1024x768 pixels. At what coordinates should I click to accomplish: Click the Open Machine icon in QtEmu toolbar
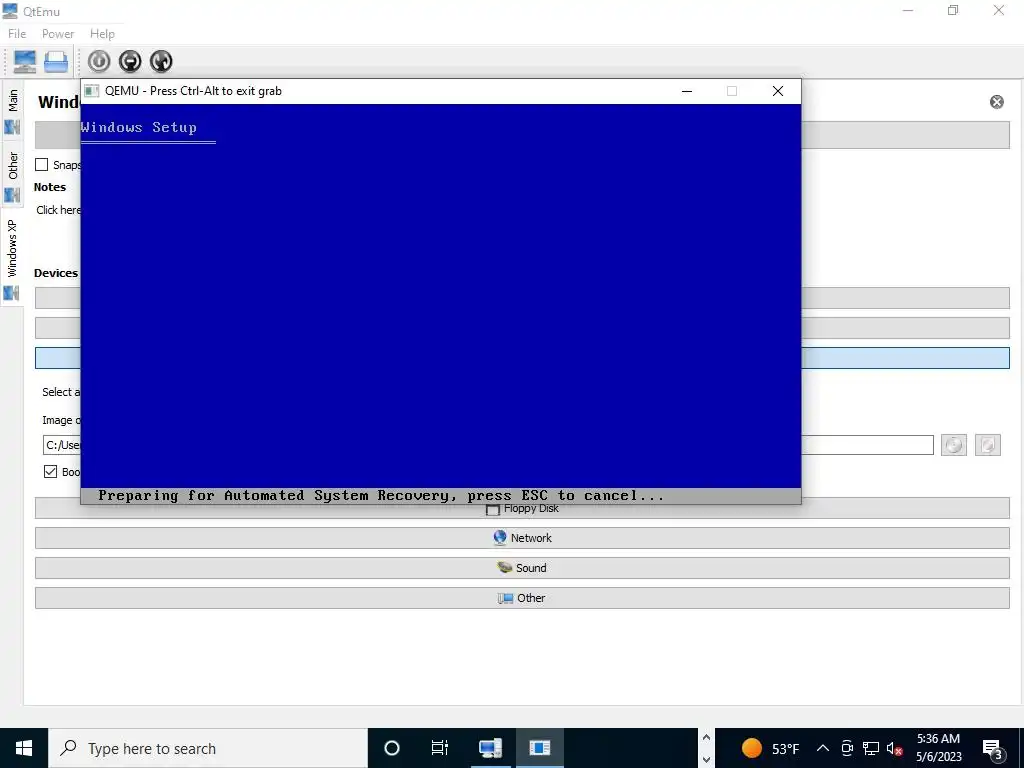tap(56, 61)
